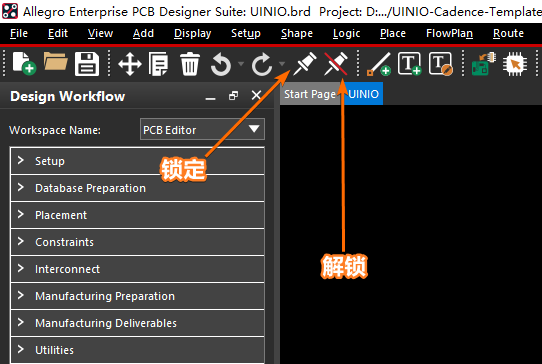542x364 pixels.
Task: Select the Add Line tool icon
Action: pos(379,64)
